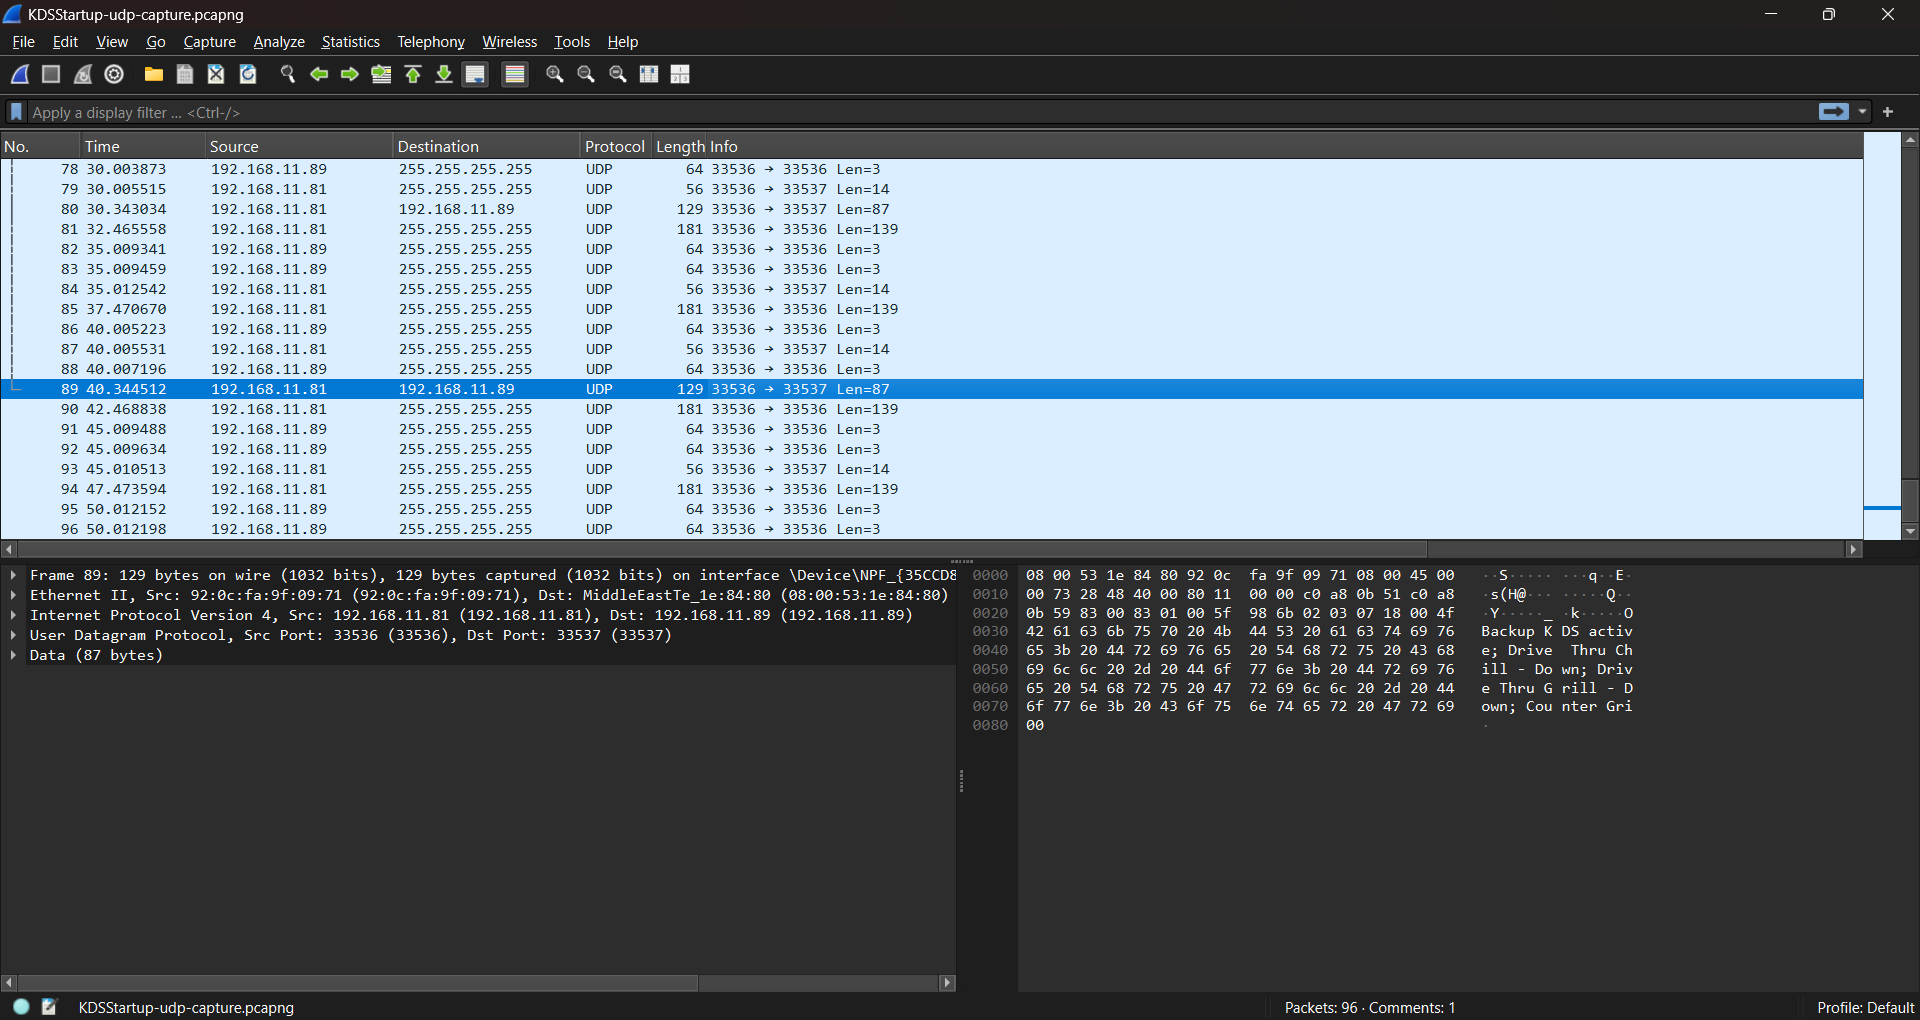Image resolution: width=1920 pixels, height=1020 pixels.
Task: Toggle auto-scroll during live capture
Action: (476, 74)
